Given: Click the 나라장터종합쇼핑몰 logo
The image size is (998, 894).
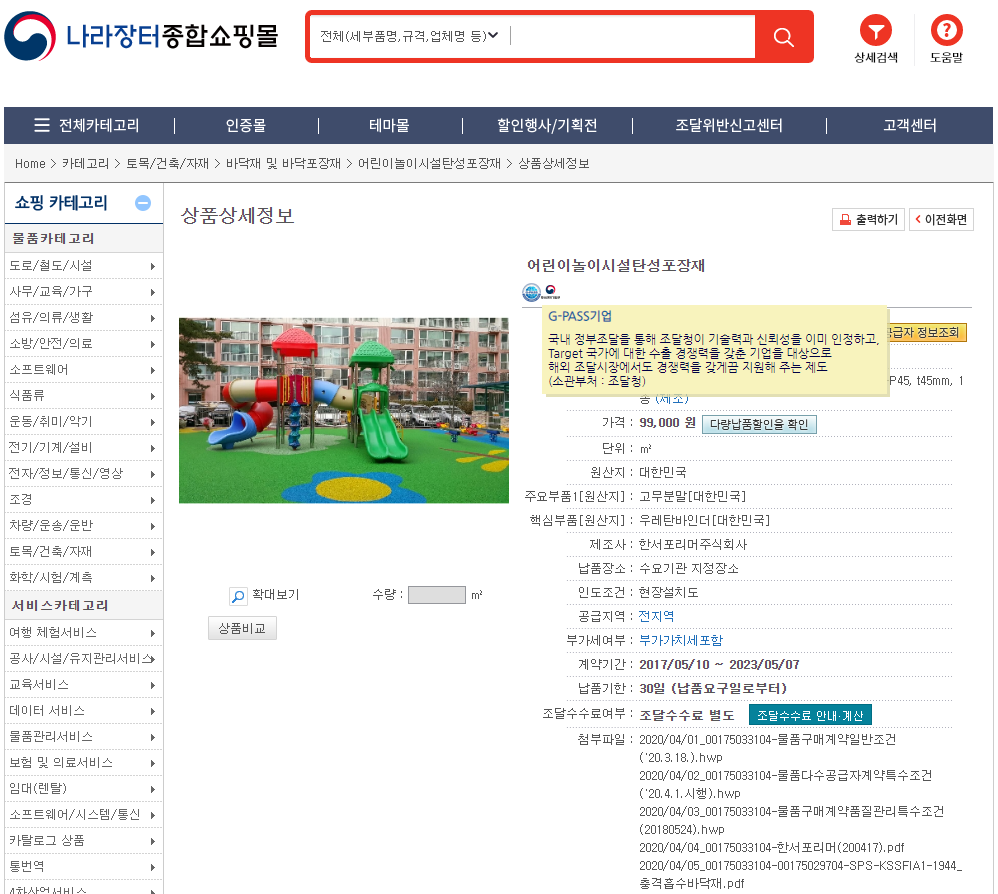Looking at the screenshot, I should (x=141, y=36).
